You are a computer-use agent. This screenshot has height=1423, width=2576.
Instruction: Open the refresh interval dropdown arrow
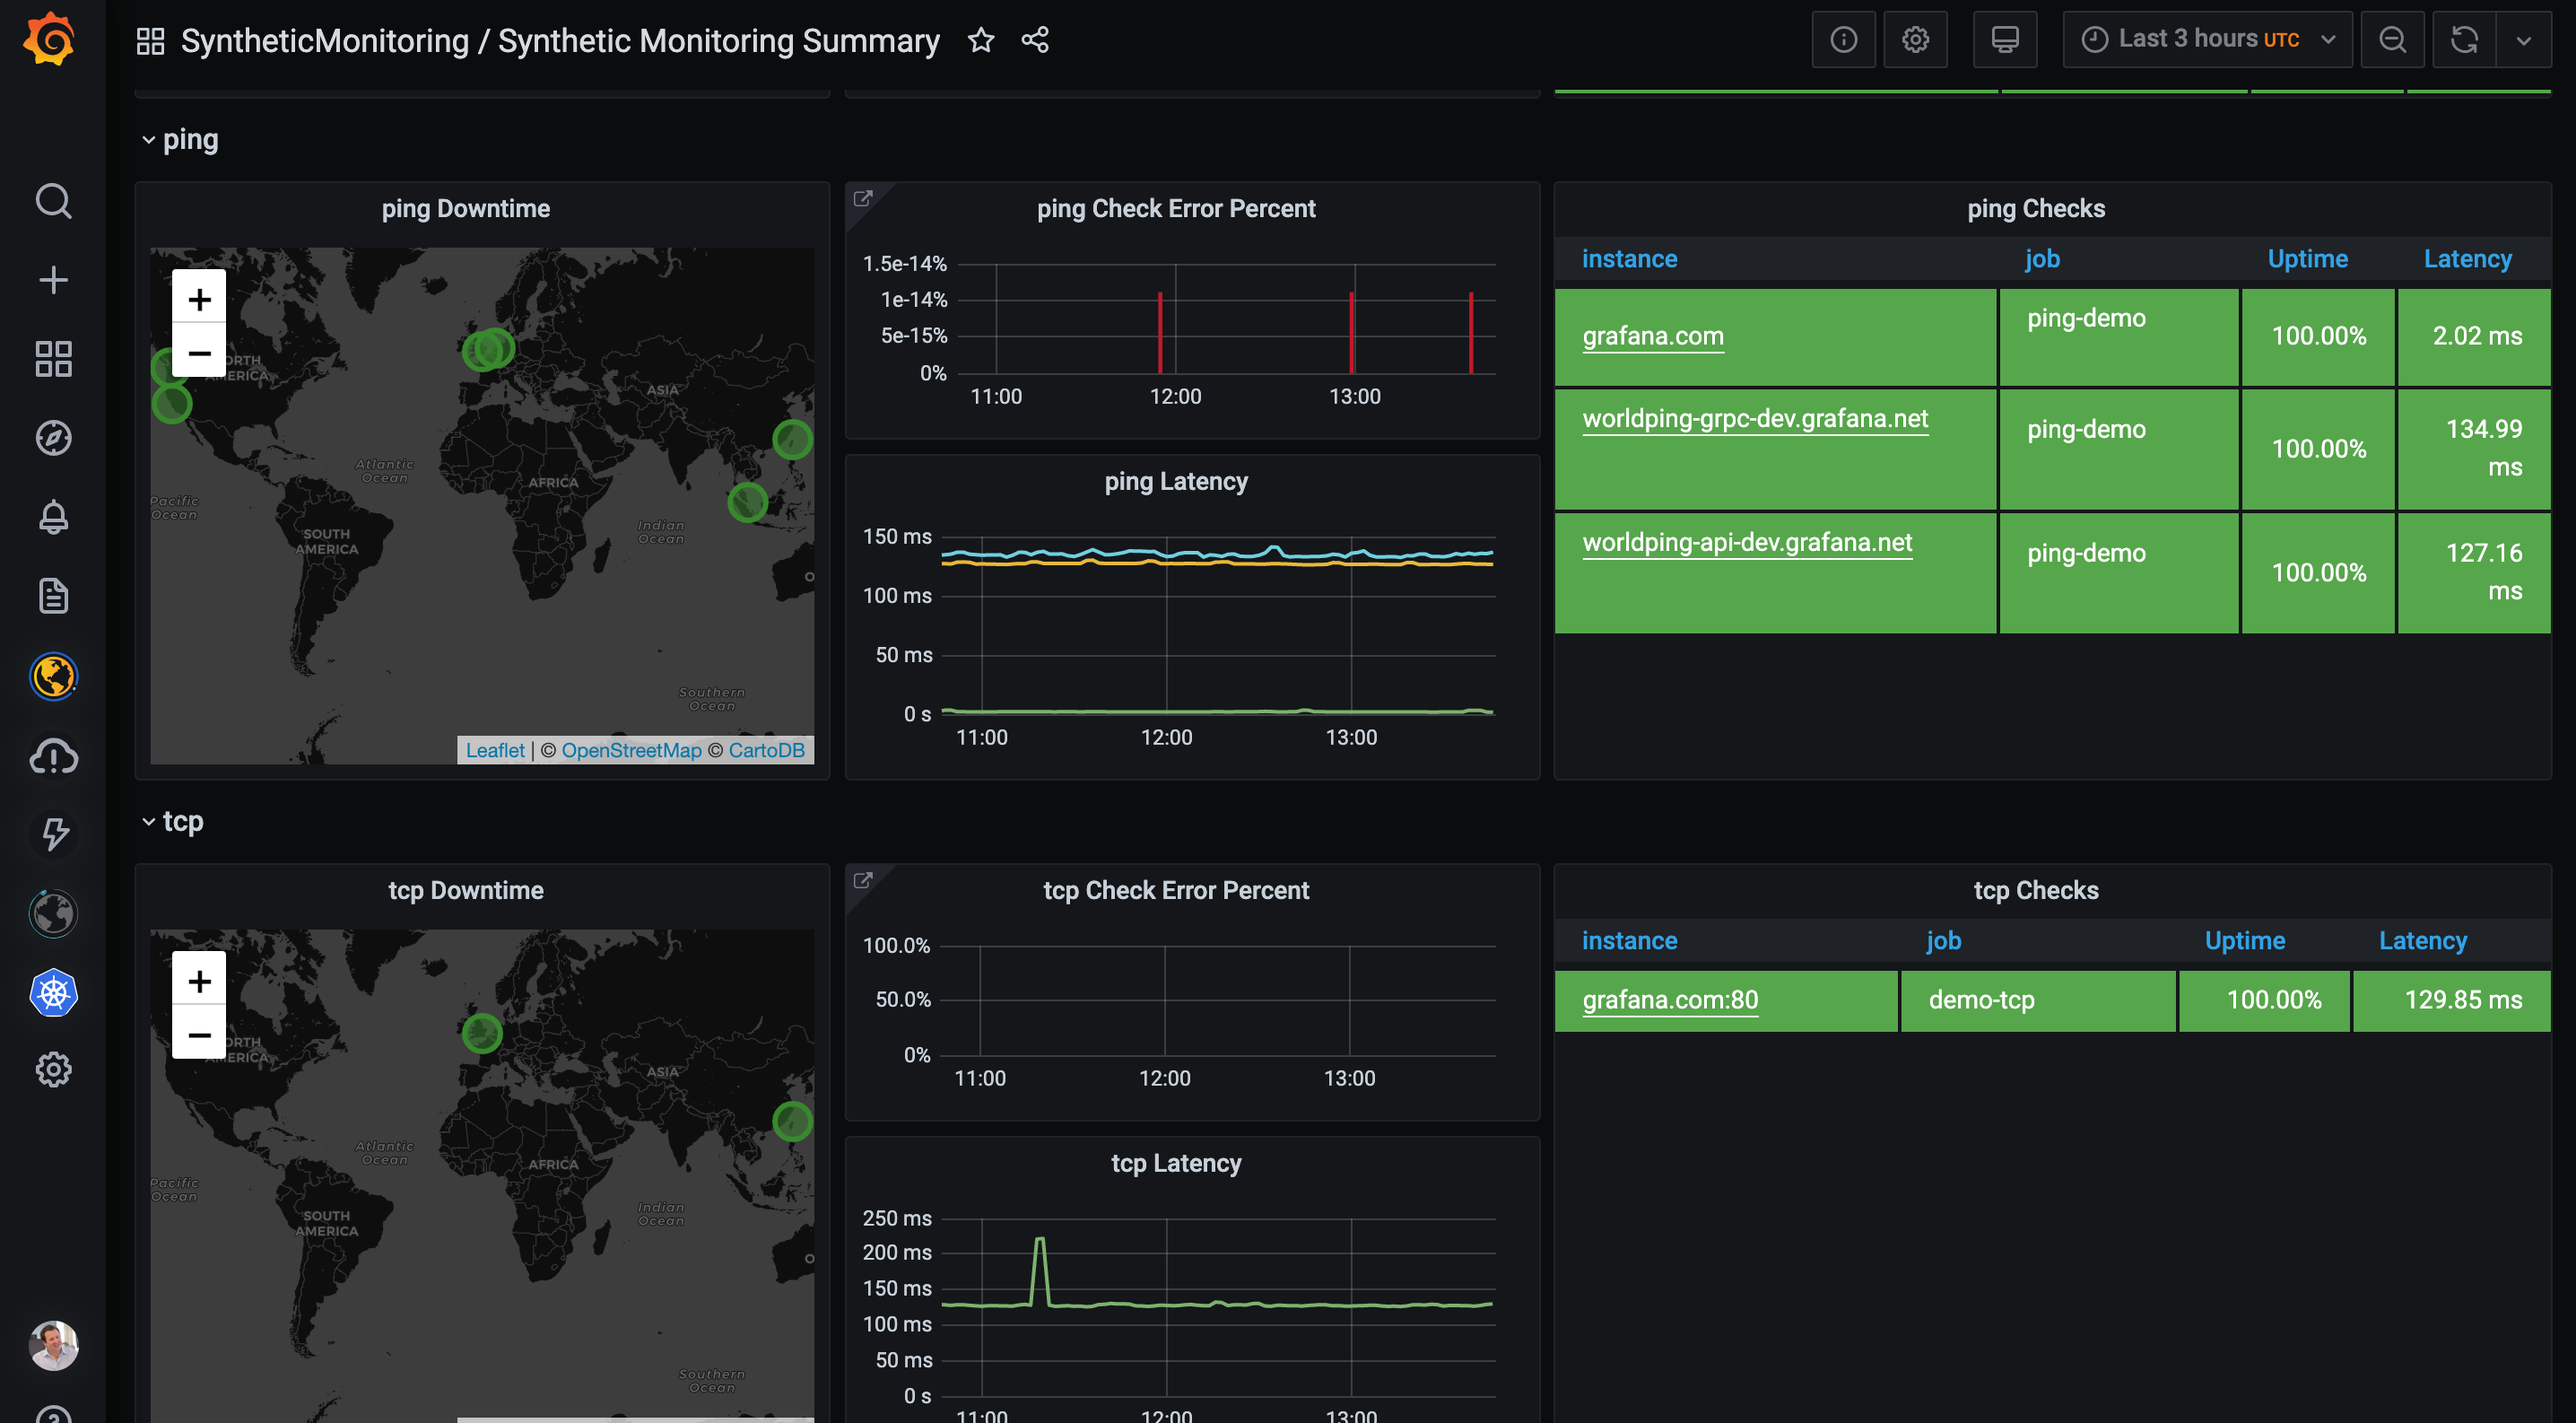tap(2523, 40)
